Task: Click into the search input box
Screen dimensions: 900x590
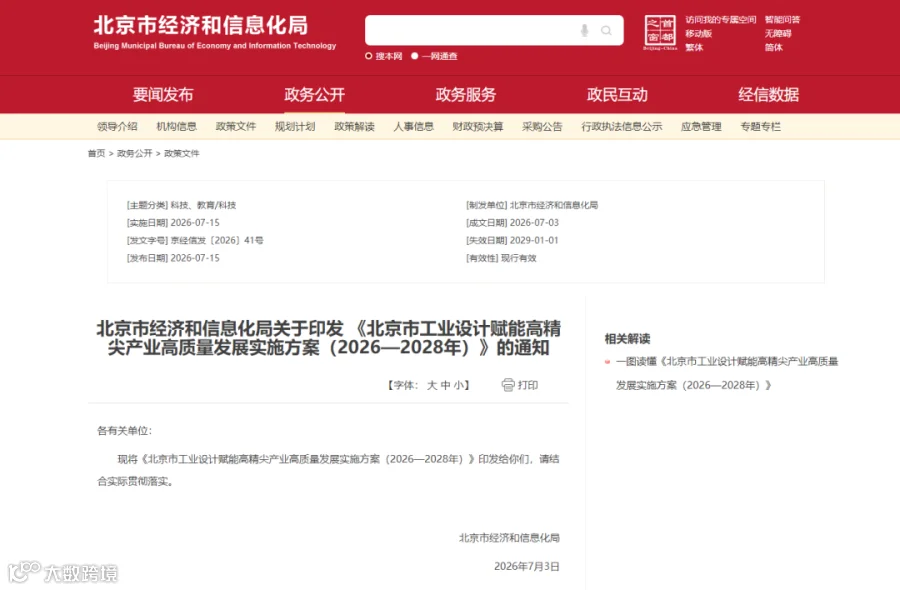Action: 471,30
